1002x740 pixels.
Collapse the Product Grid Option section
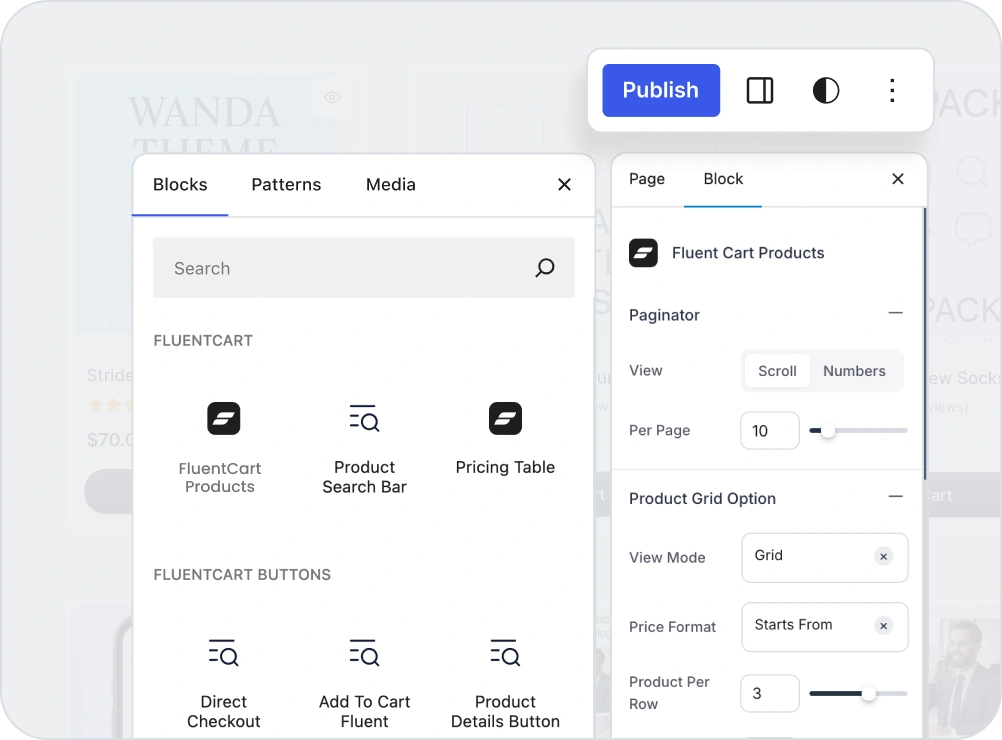click(895, 497)
